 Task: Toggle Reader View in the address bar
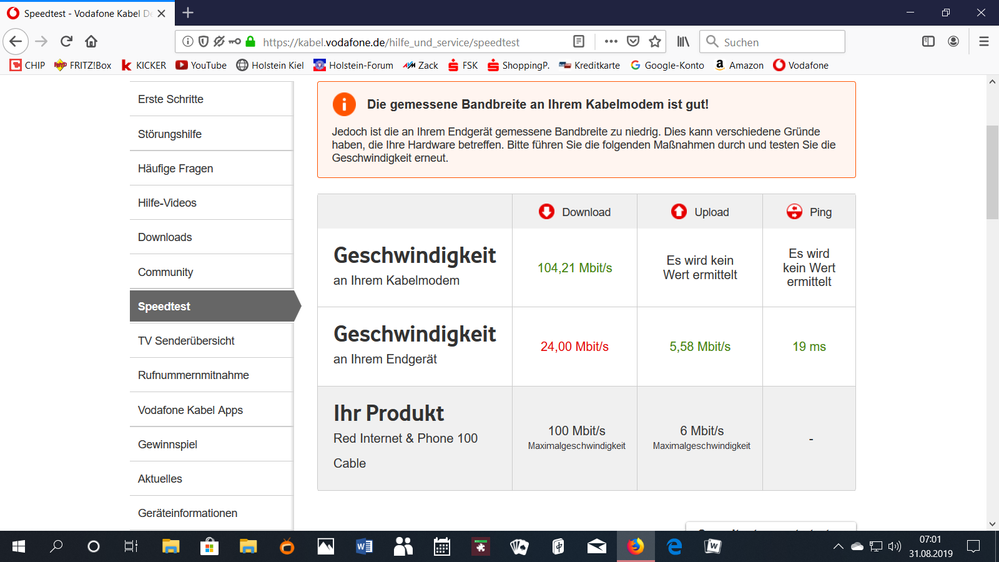(x=579, y=42)
